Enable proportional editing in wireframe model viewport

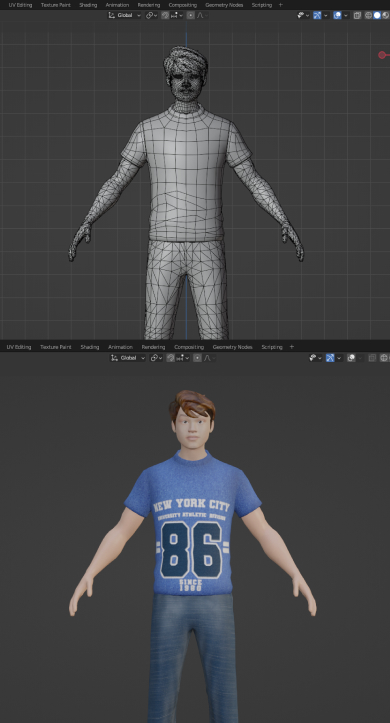[x=191, y=15]
